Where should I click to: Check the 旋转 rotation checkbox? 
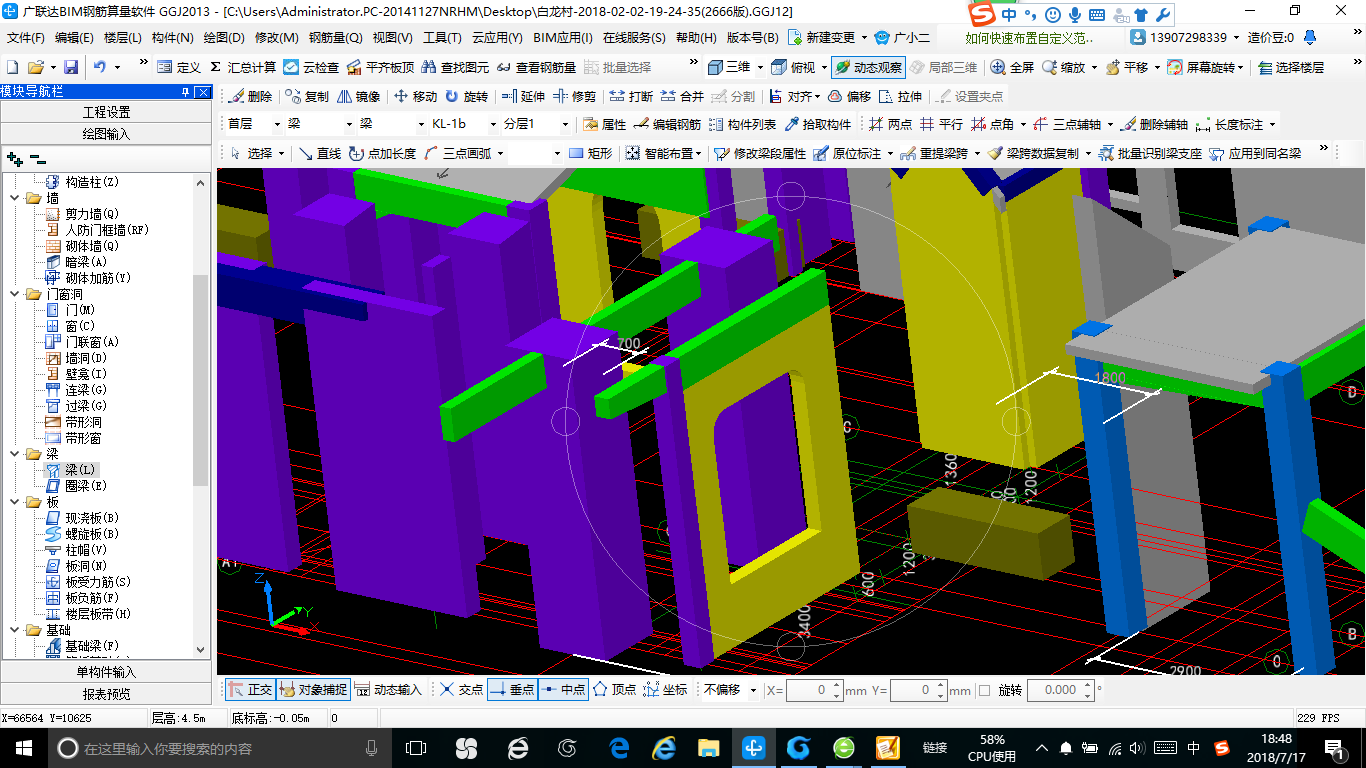[984, 690]
